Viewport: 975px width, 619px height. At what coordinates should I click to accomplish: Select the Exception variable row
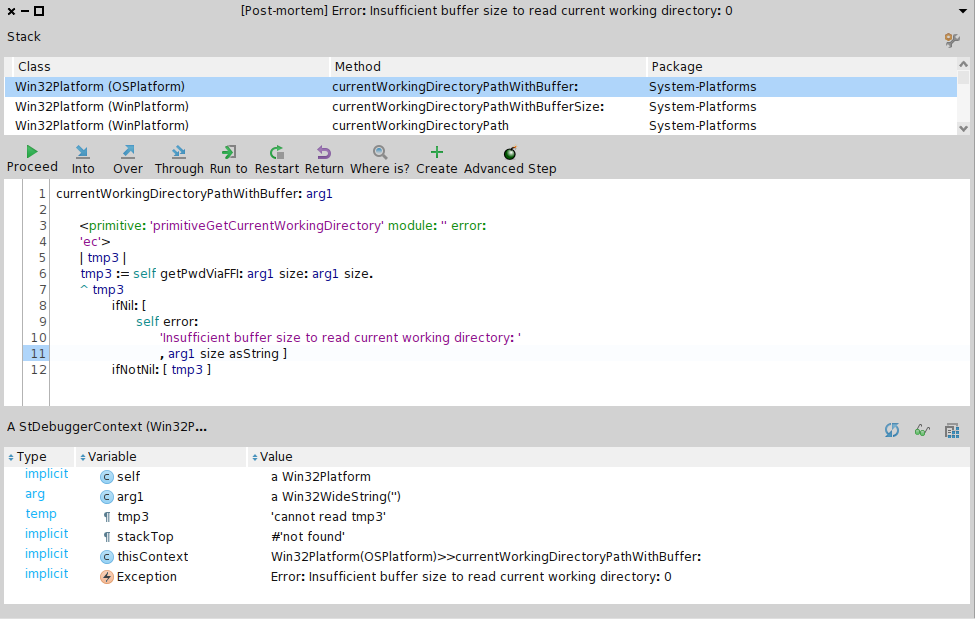(146, 577)
